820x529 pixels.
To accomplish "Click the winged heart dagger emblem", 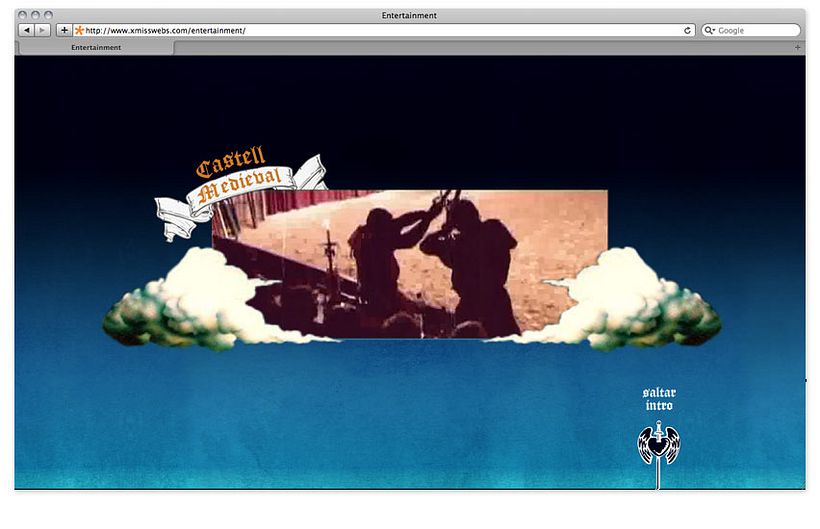I will click(x=658, y=444).
